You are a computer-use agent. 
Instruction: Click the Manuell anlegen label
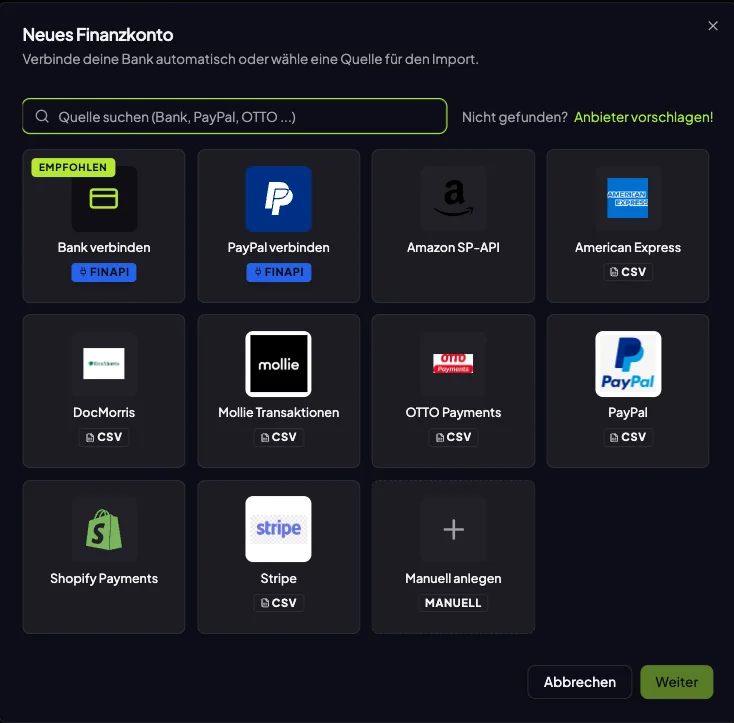point(453,578)
